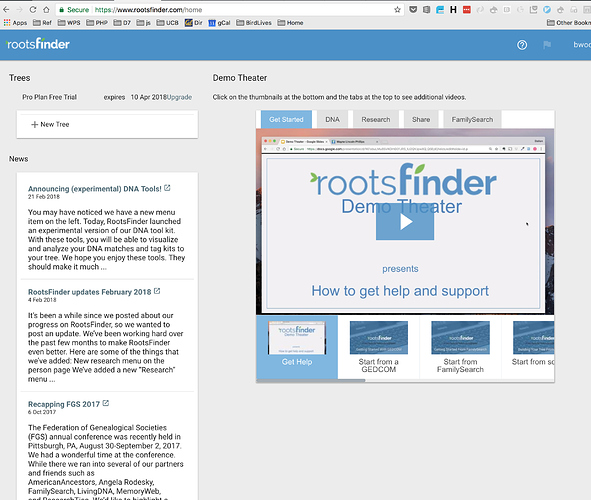The width and height of the screenshot is (591, 500).
Task: Click the blue Vimeo-style V extension icon
Action: [547, 10]
